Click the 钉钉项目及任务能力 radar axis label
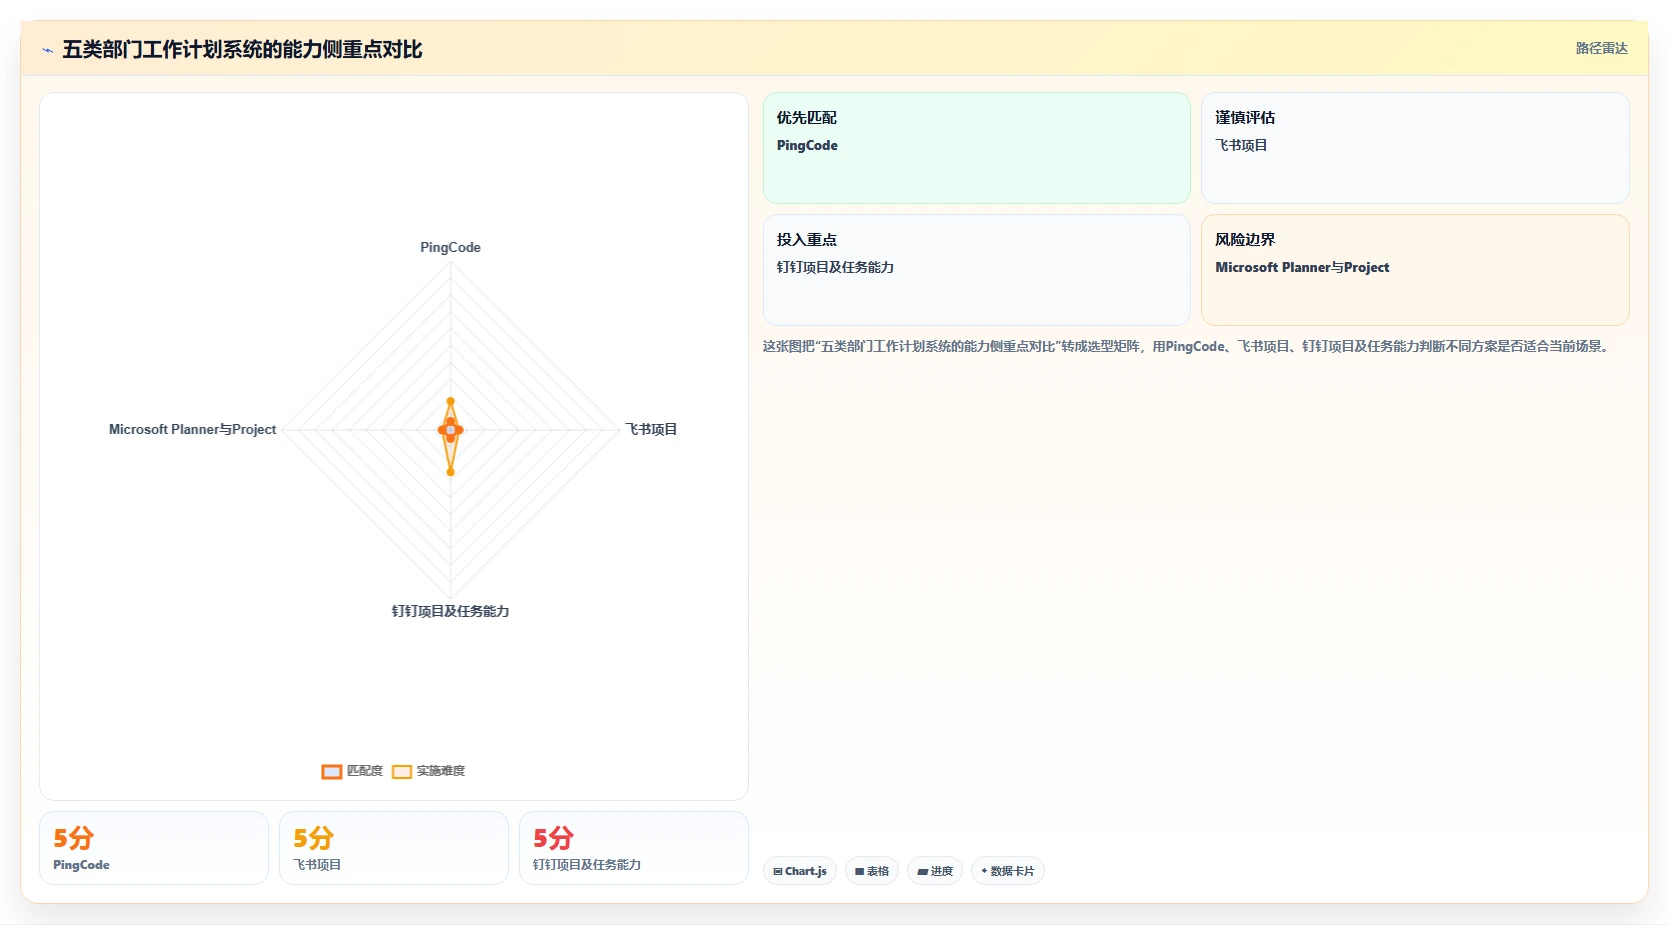This screenshot has width=1669, height=925. 450,611
